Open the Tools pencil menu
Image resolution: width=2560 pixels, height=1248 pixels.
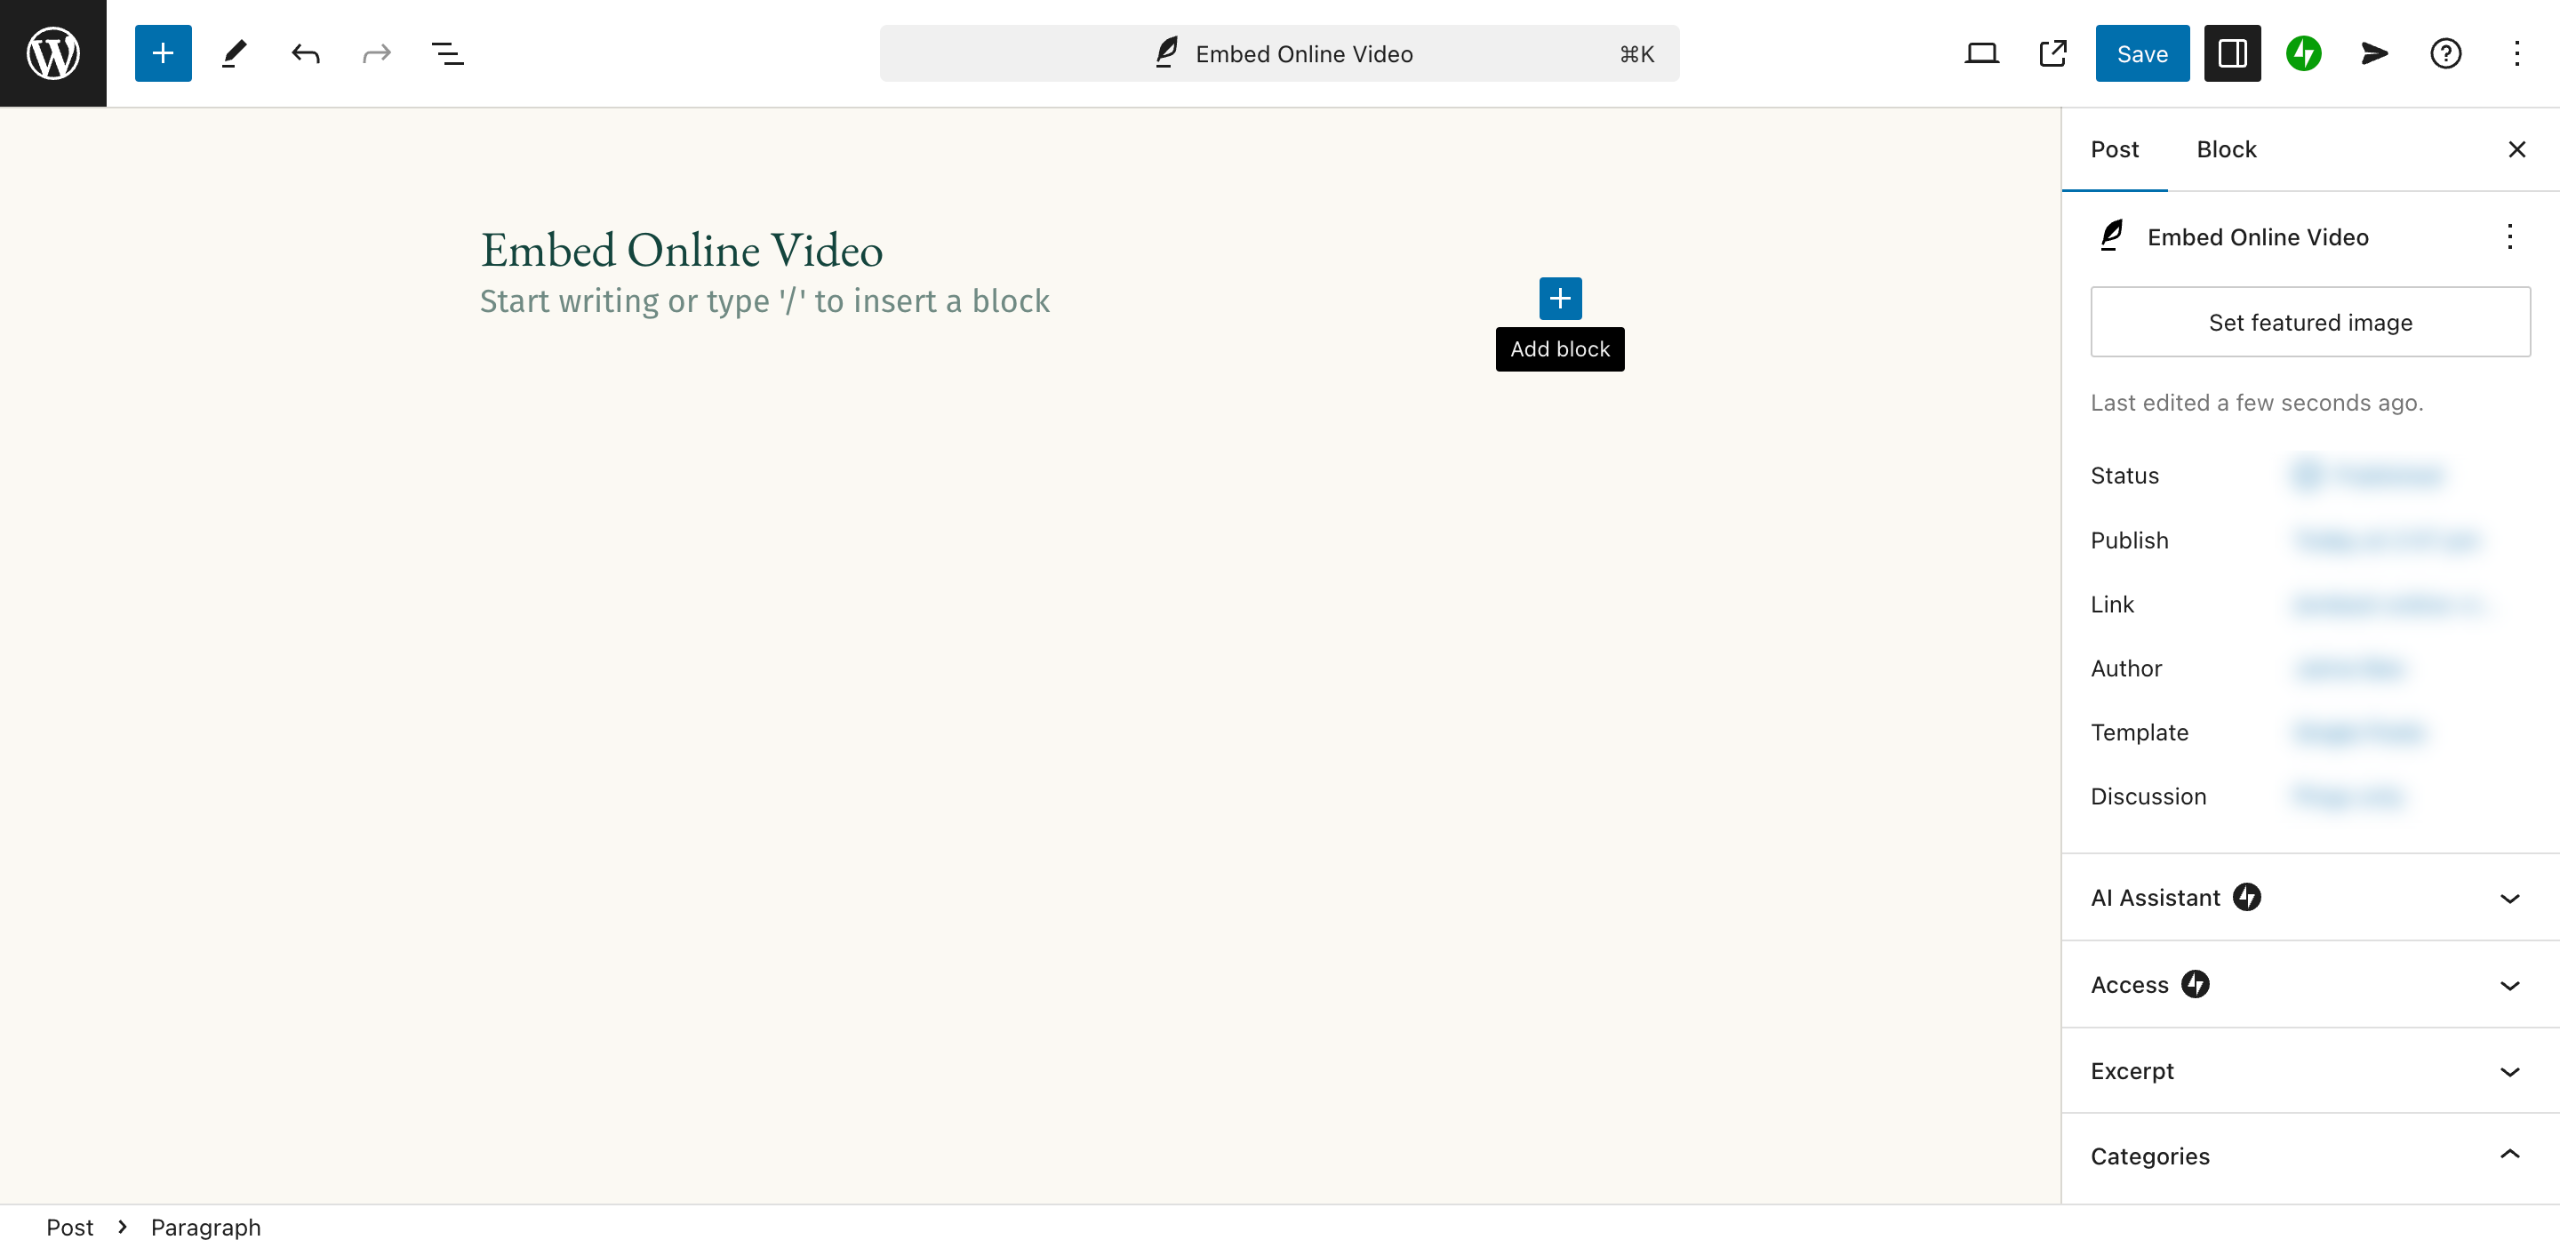[x=234, y=53]
